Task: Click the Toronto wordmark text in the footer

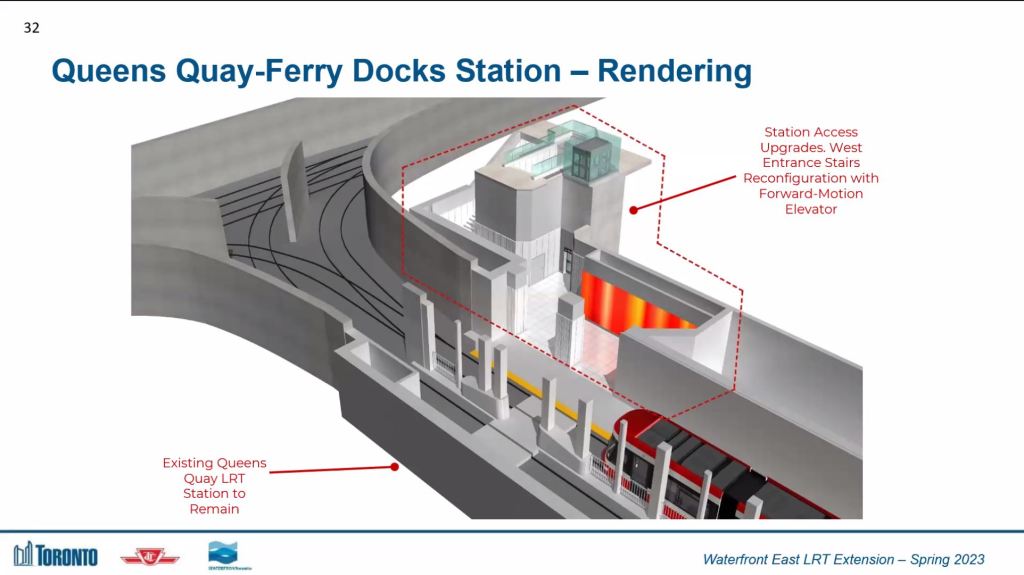Action: [68, 556]
